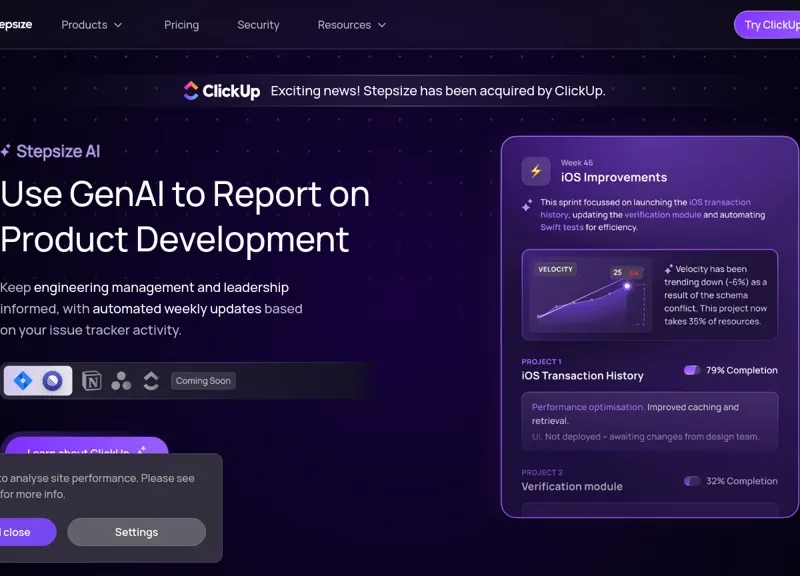Click the Asana three-dots icon
800x576 pixels.
pos(121,381)
